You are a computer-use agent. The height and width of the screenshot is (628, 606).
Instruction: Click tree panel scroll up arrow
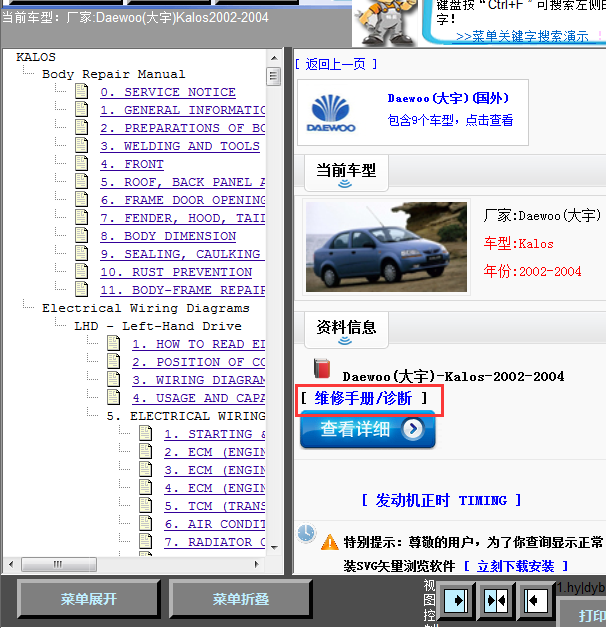point(274,58)
